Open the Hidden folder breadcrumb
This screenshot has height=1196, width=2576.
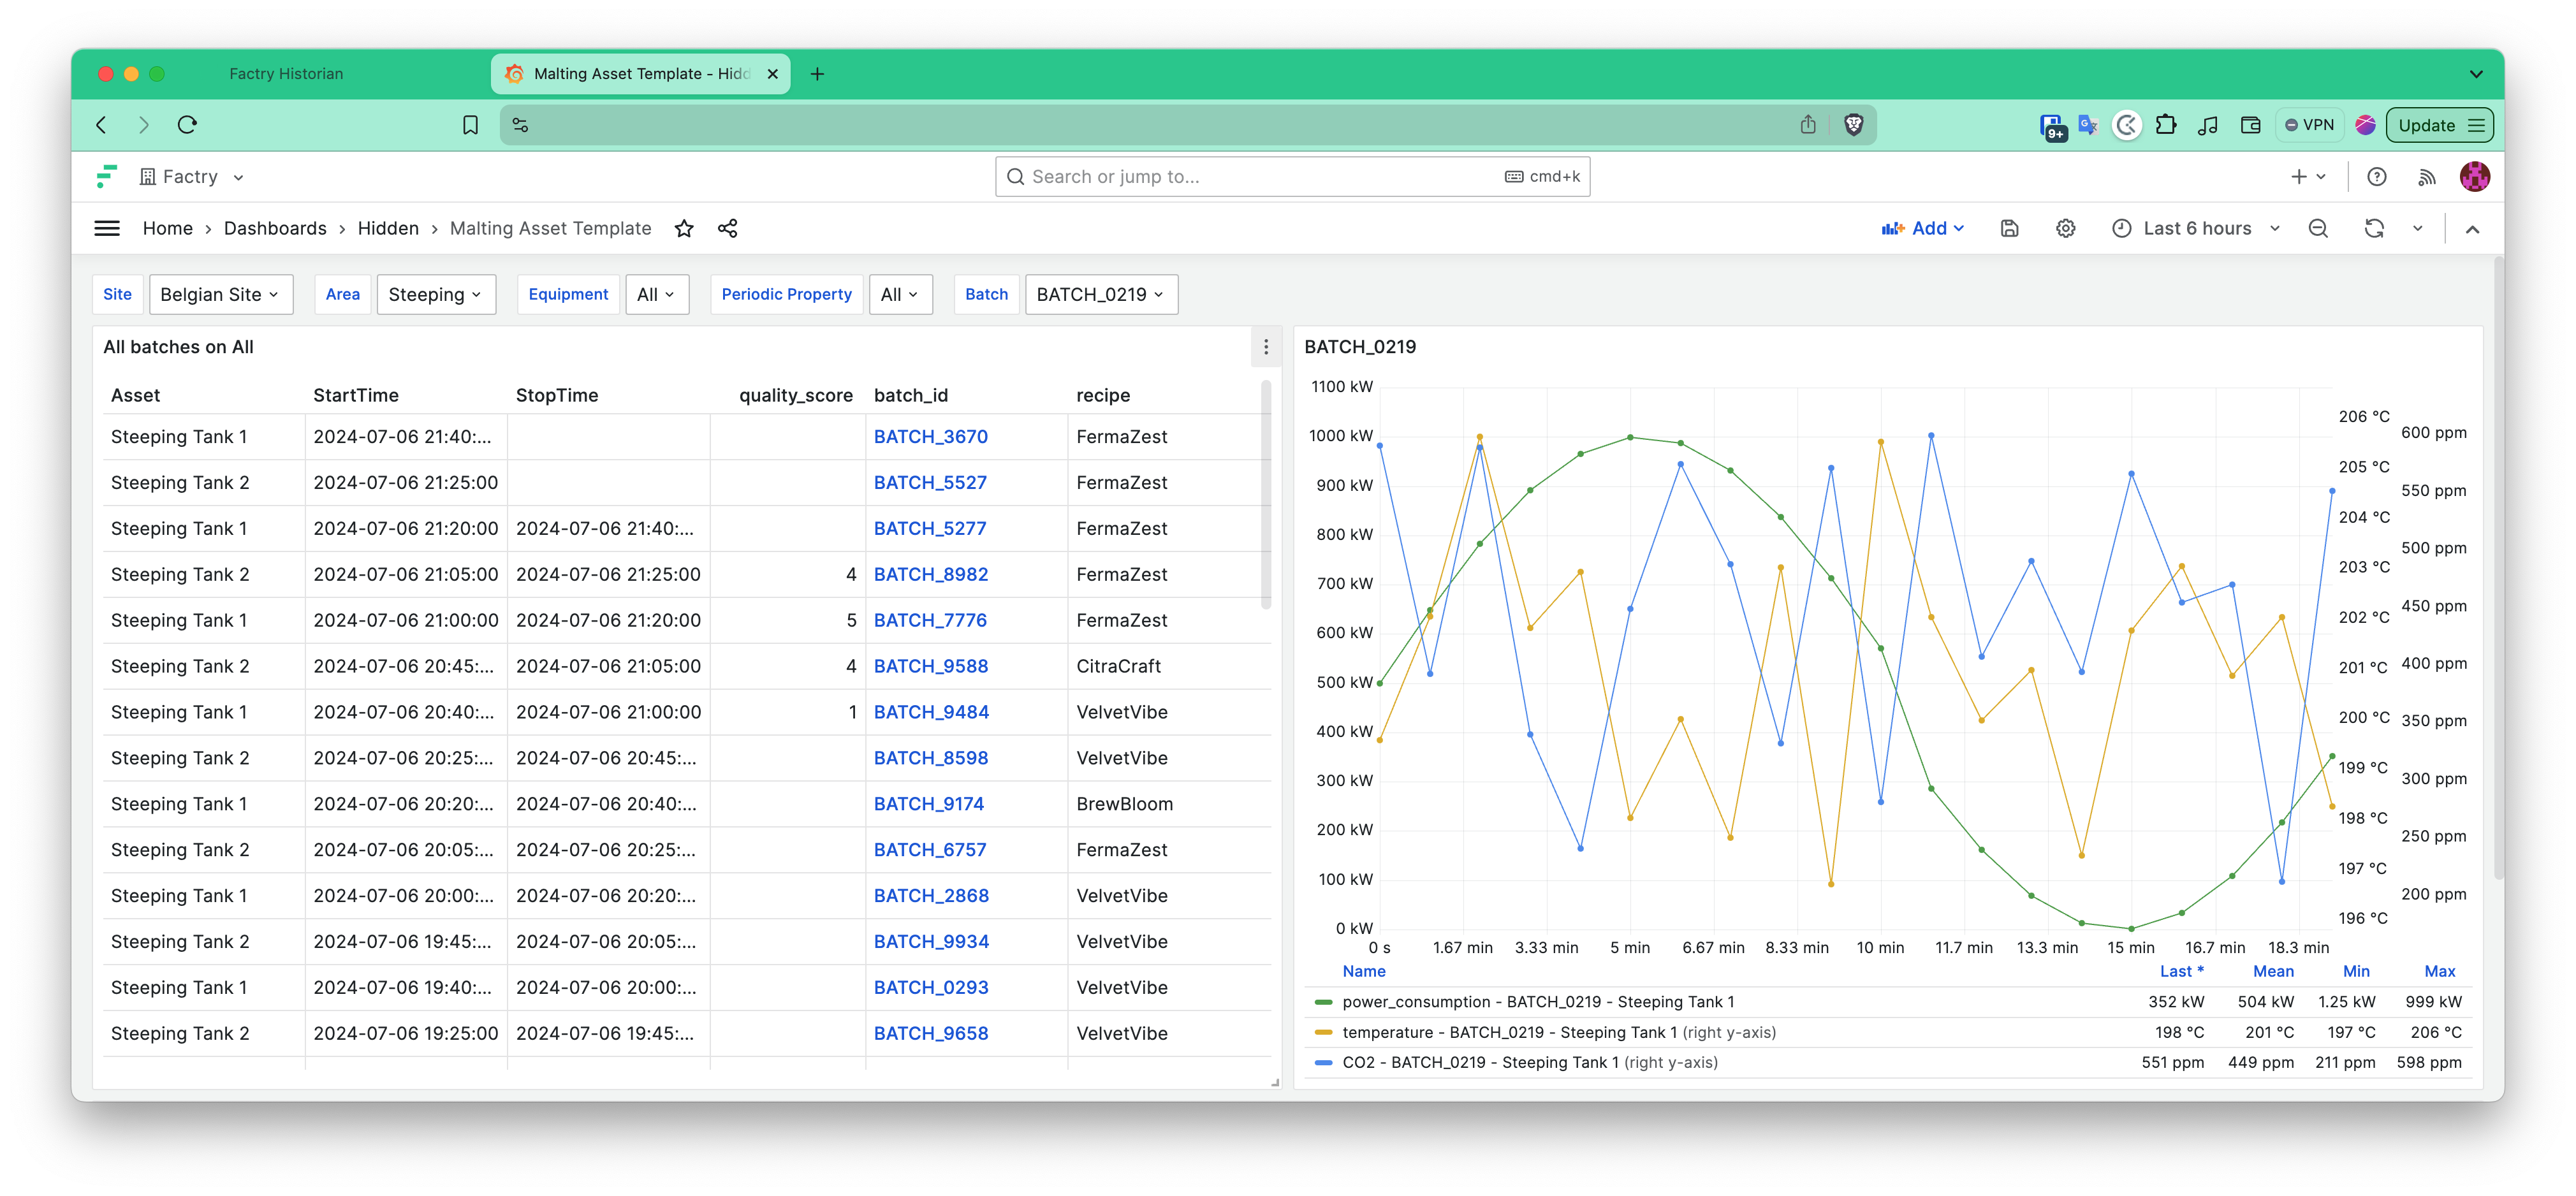click(388, 229)
